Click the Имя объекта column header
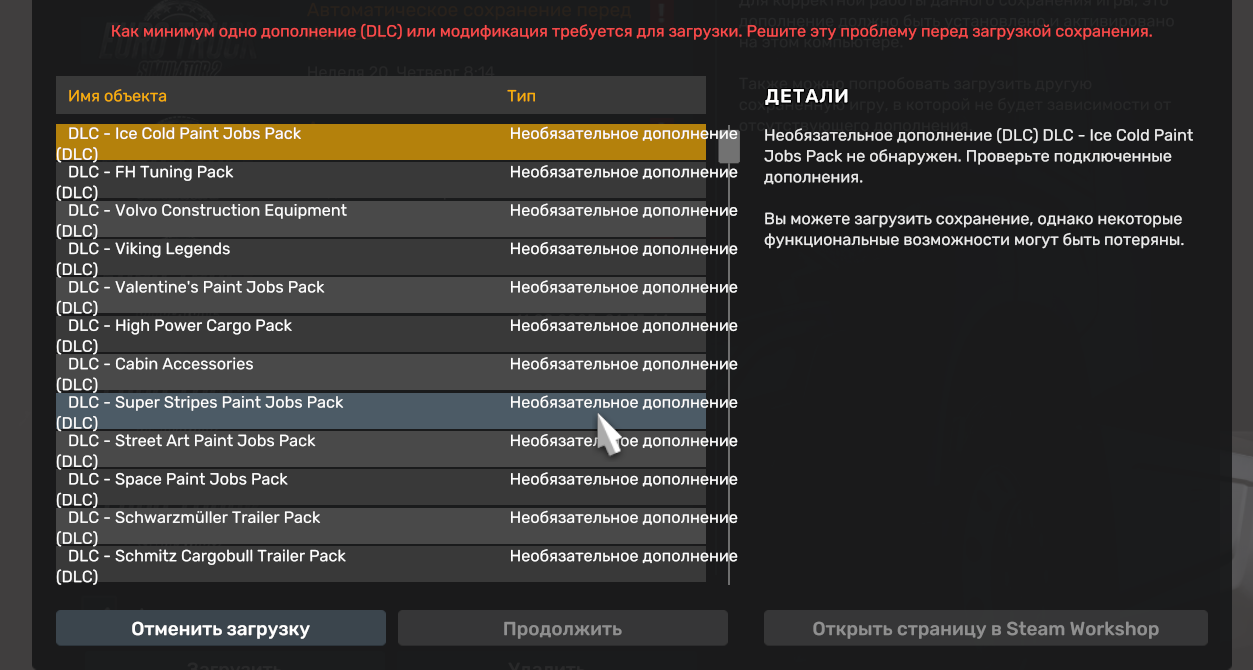The width and height of the screenshot is (1253, 670). 117,96
